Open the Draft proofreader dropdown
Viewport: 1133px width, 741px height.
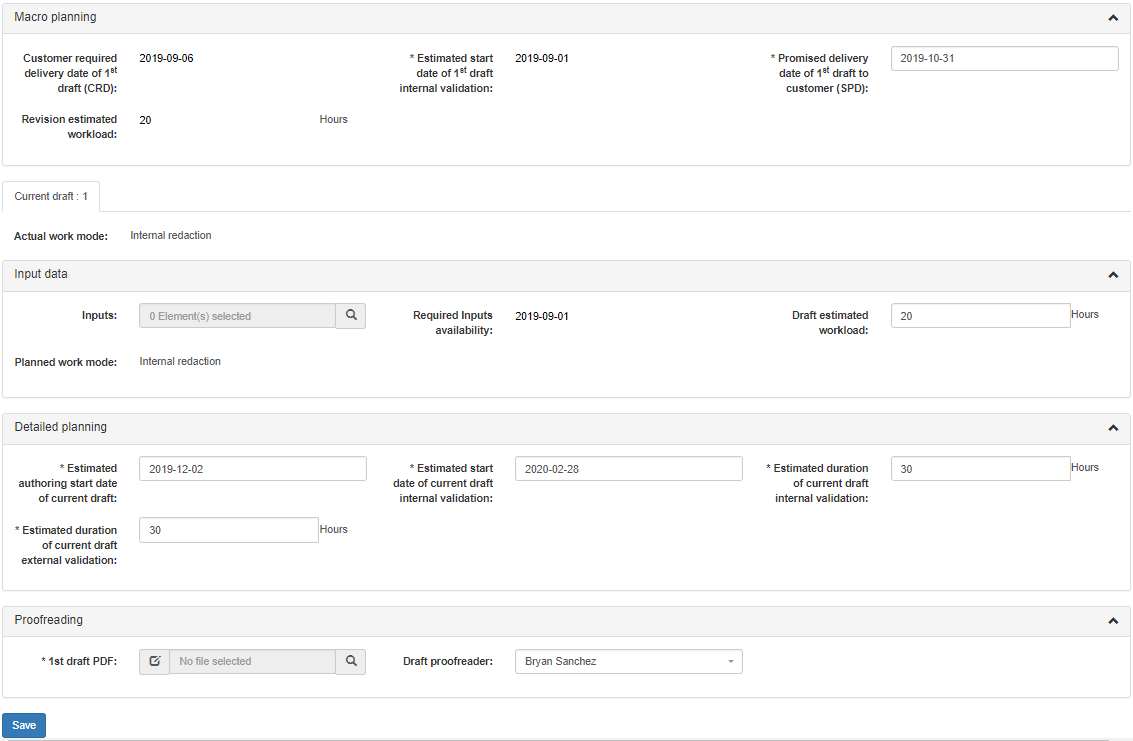coord(628,661)
